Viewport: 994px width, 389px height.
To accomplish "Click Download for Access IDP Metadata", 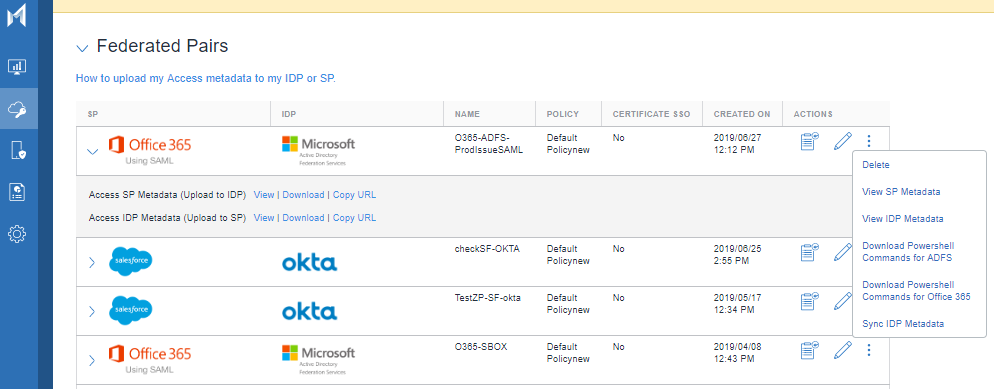I will click(303, 217).
